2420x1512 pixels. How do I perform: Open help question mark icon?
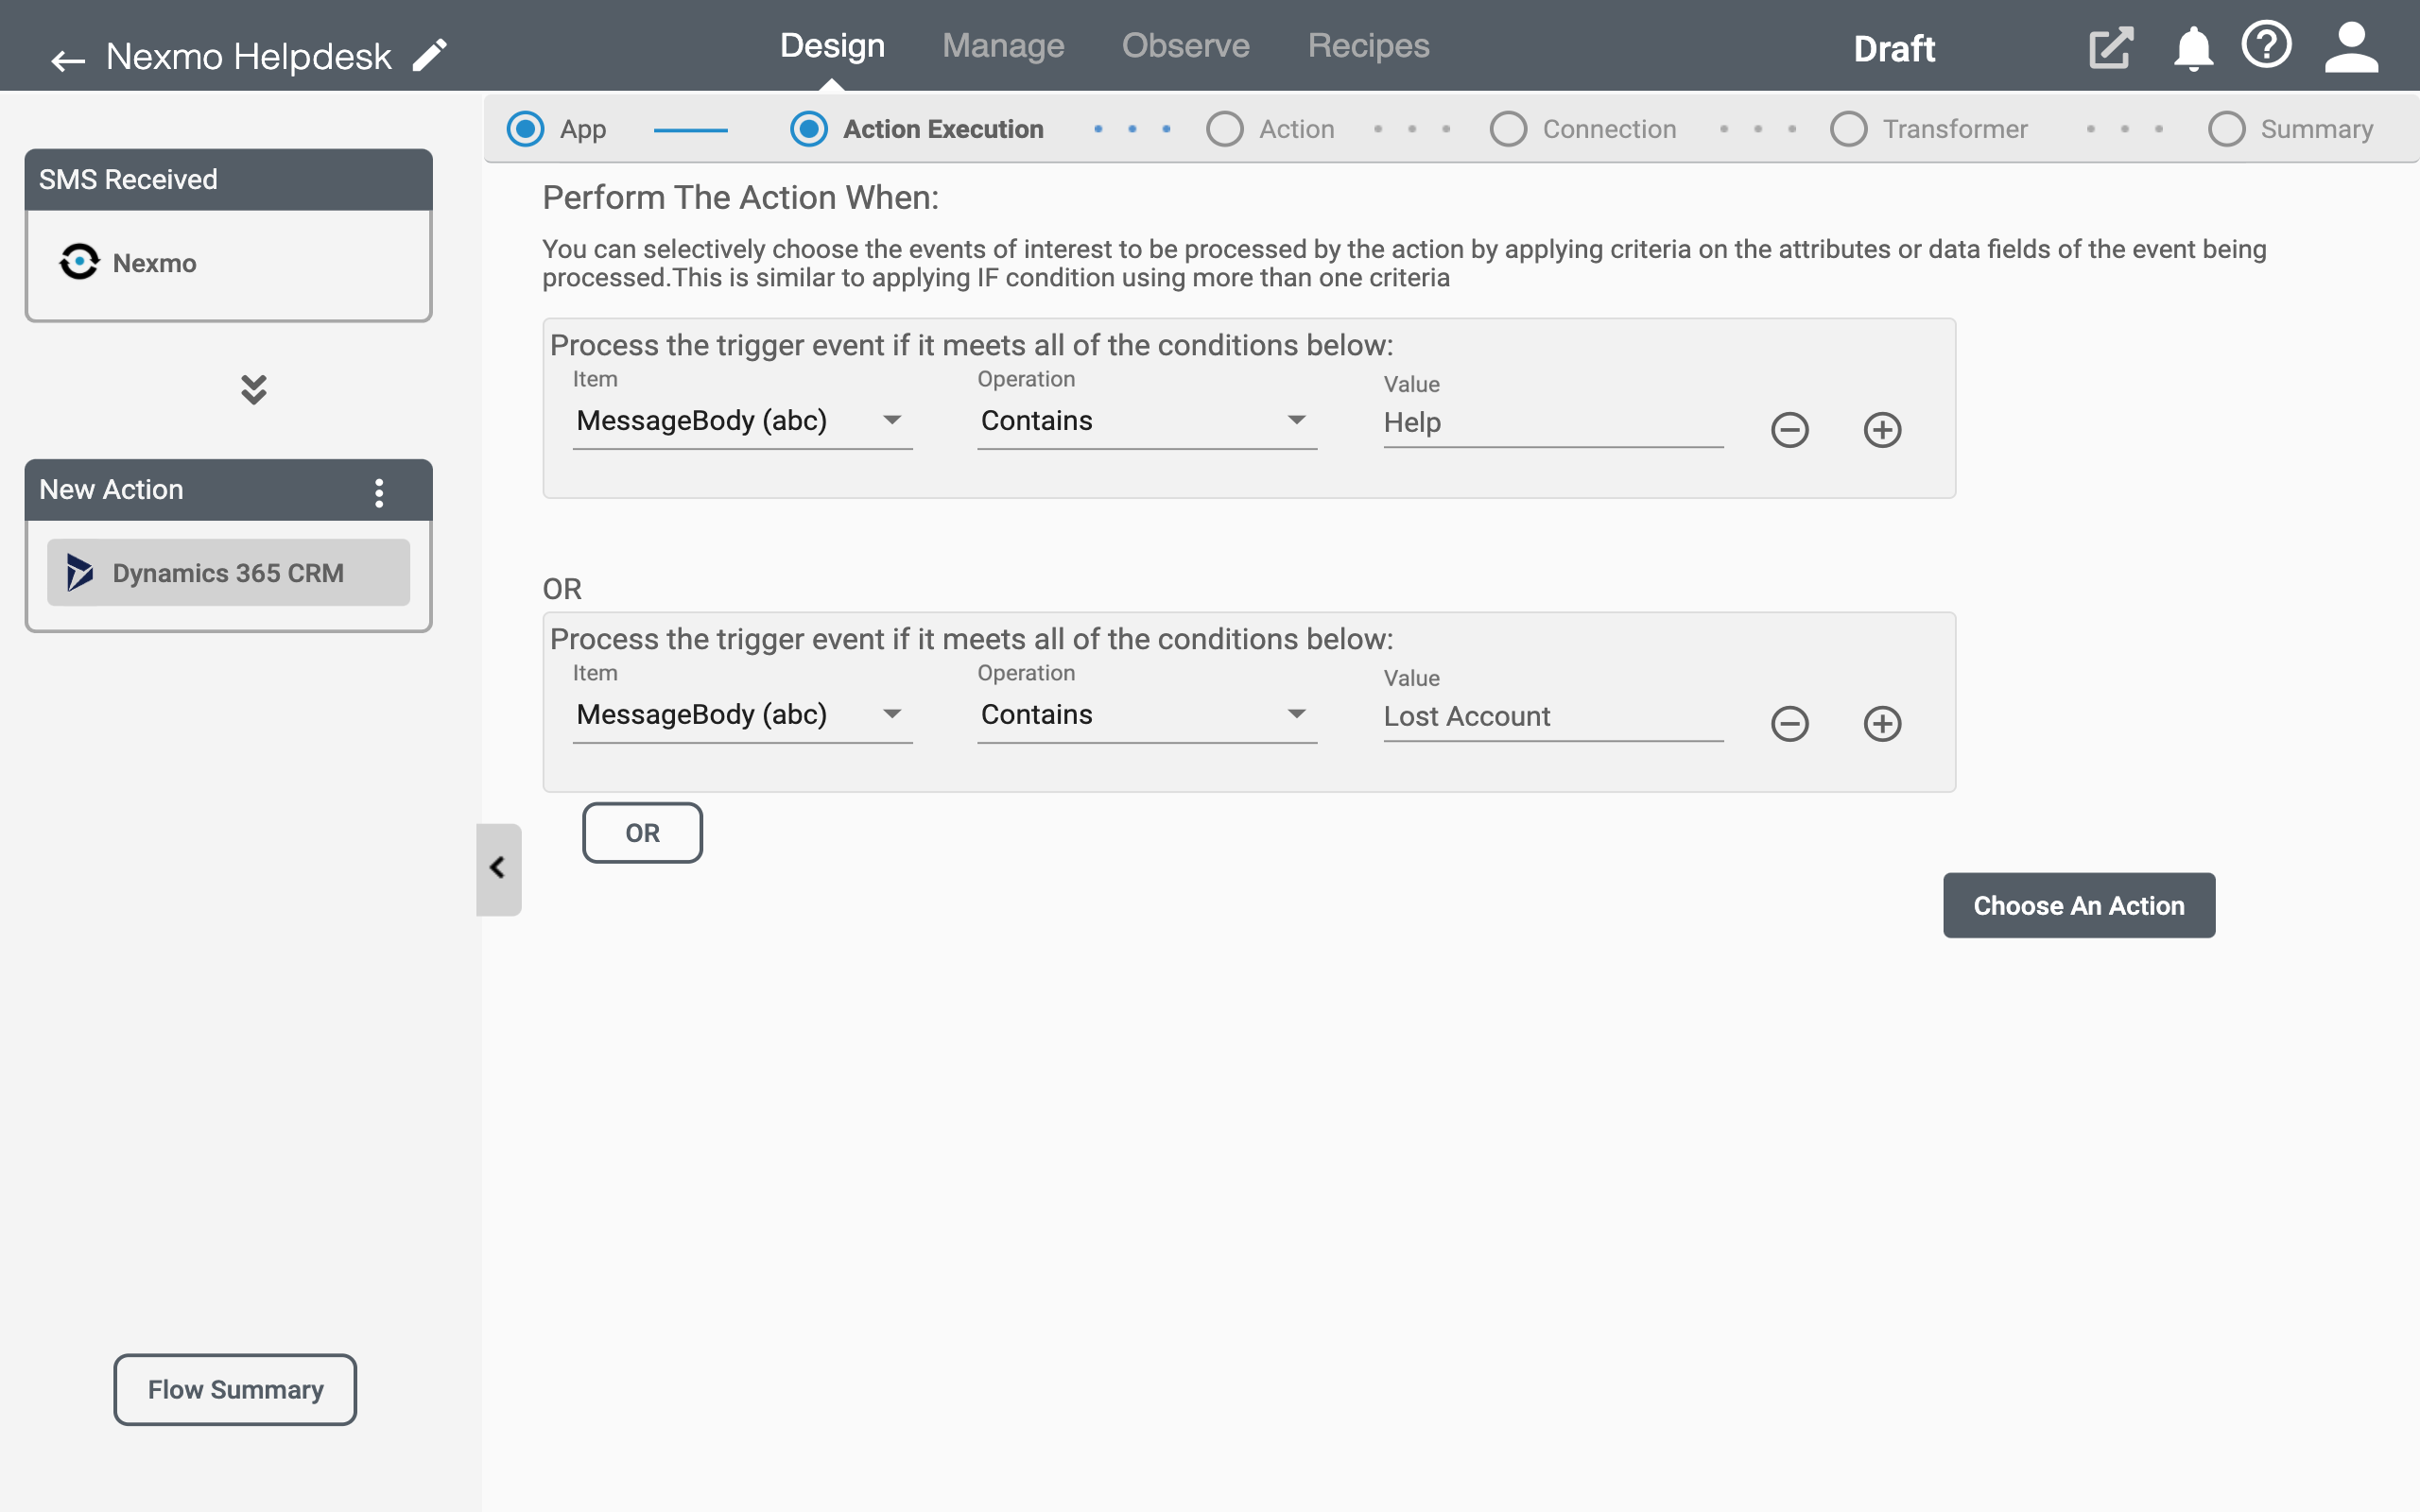click(2266, 46)
